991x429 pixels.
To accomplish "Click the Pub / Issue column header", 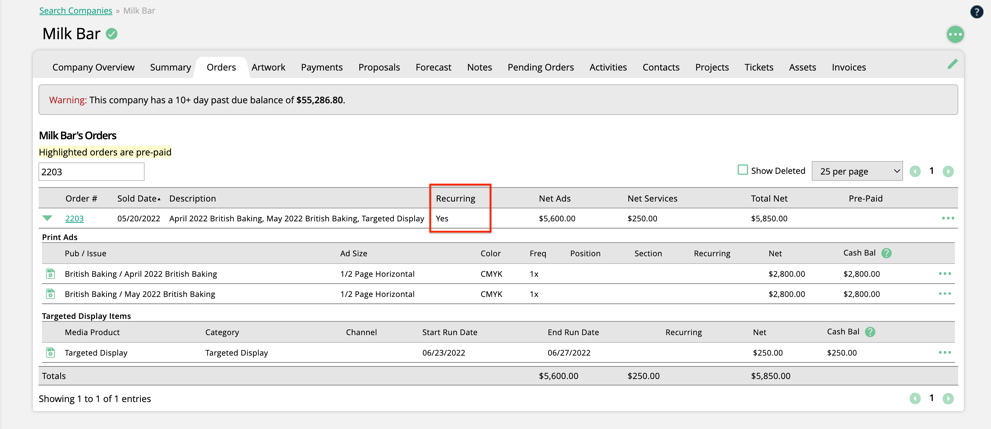I will point(85,253).
